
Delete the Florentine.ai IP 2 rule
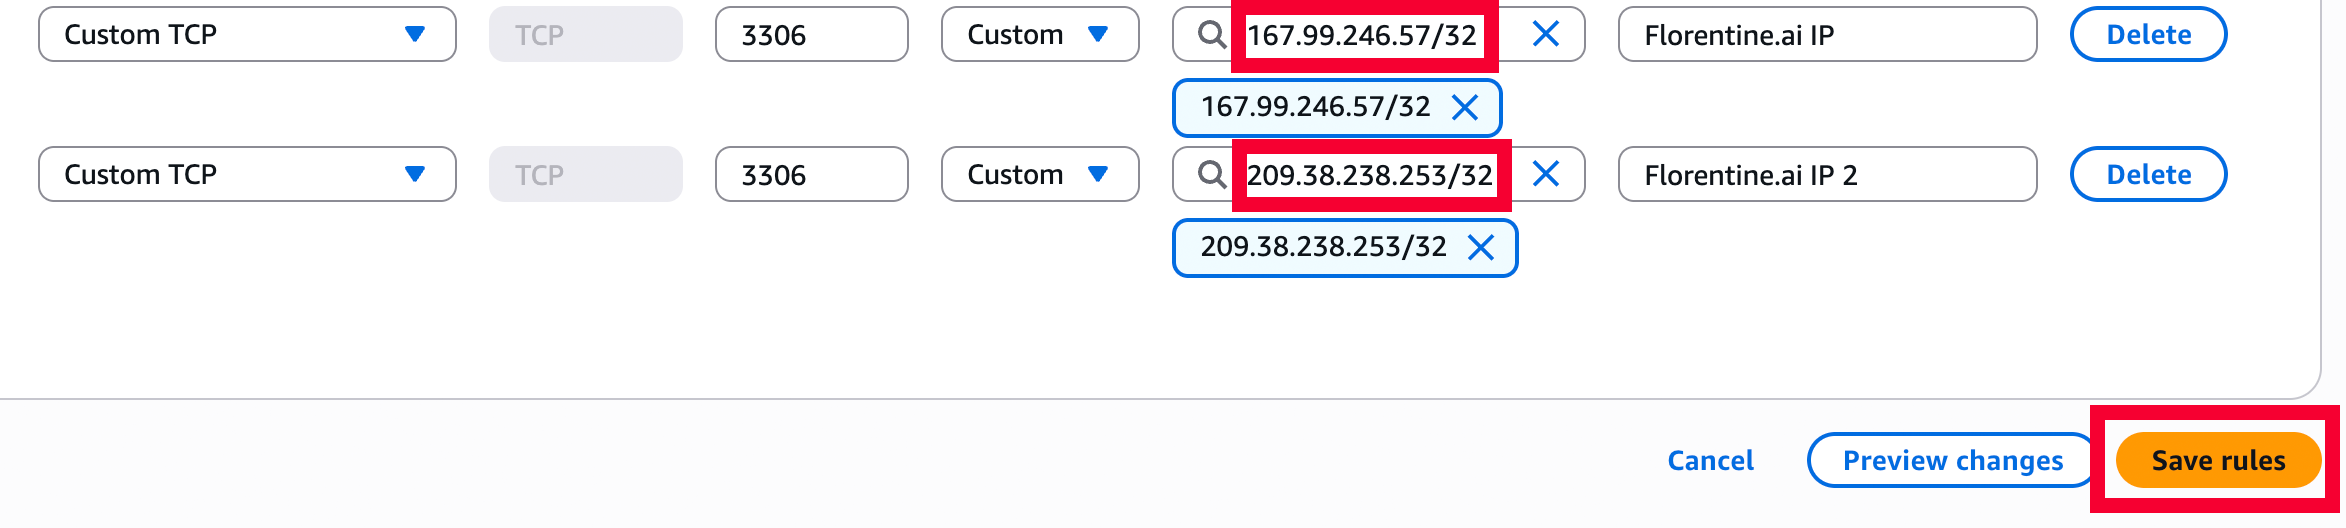(x=2148, y=175)
